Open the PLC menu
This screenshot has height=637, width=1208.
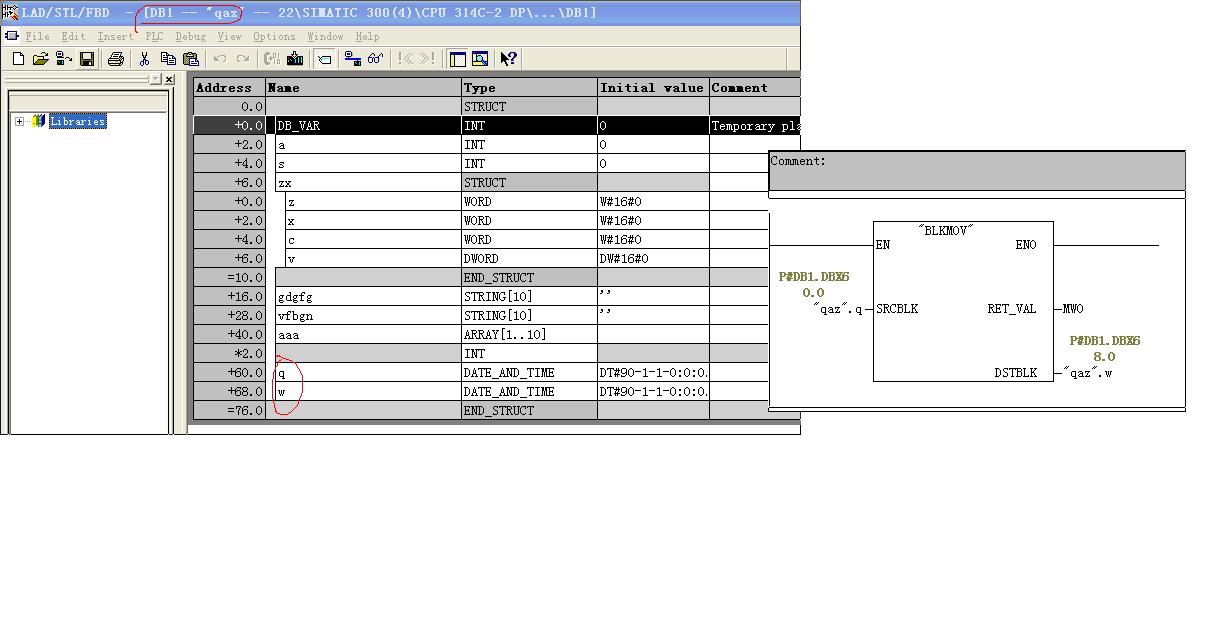tap(154, 36)
